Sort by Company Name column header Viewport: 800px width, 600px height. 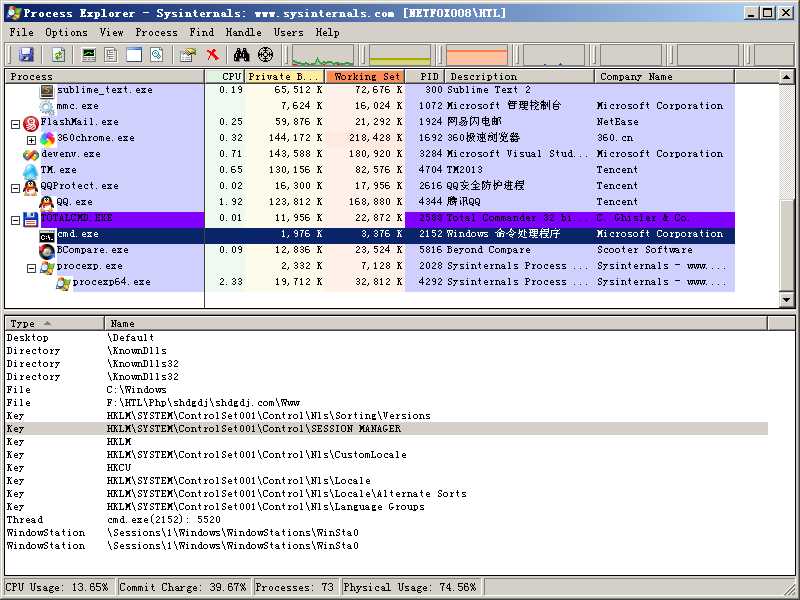pos(665,77)
